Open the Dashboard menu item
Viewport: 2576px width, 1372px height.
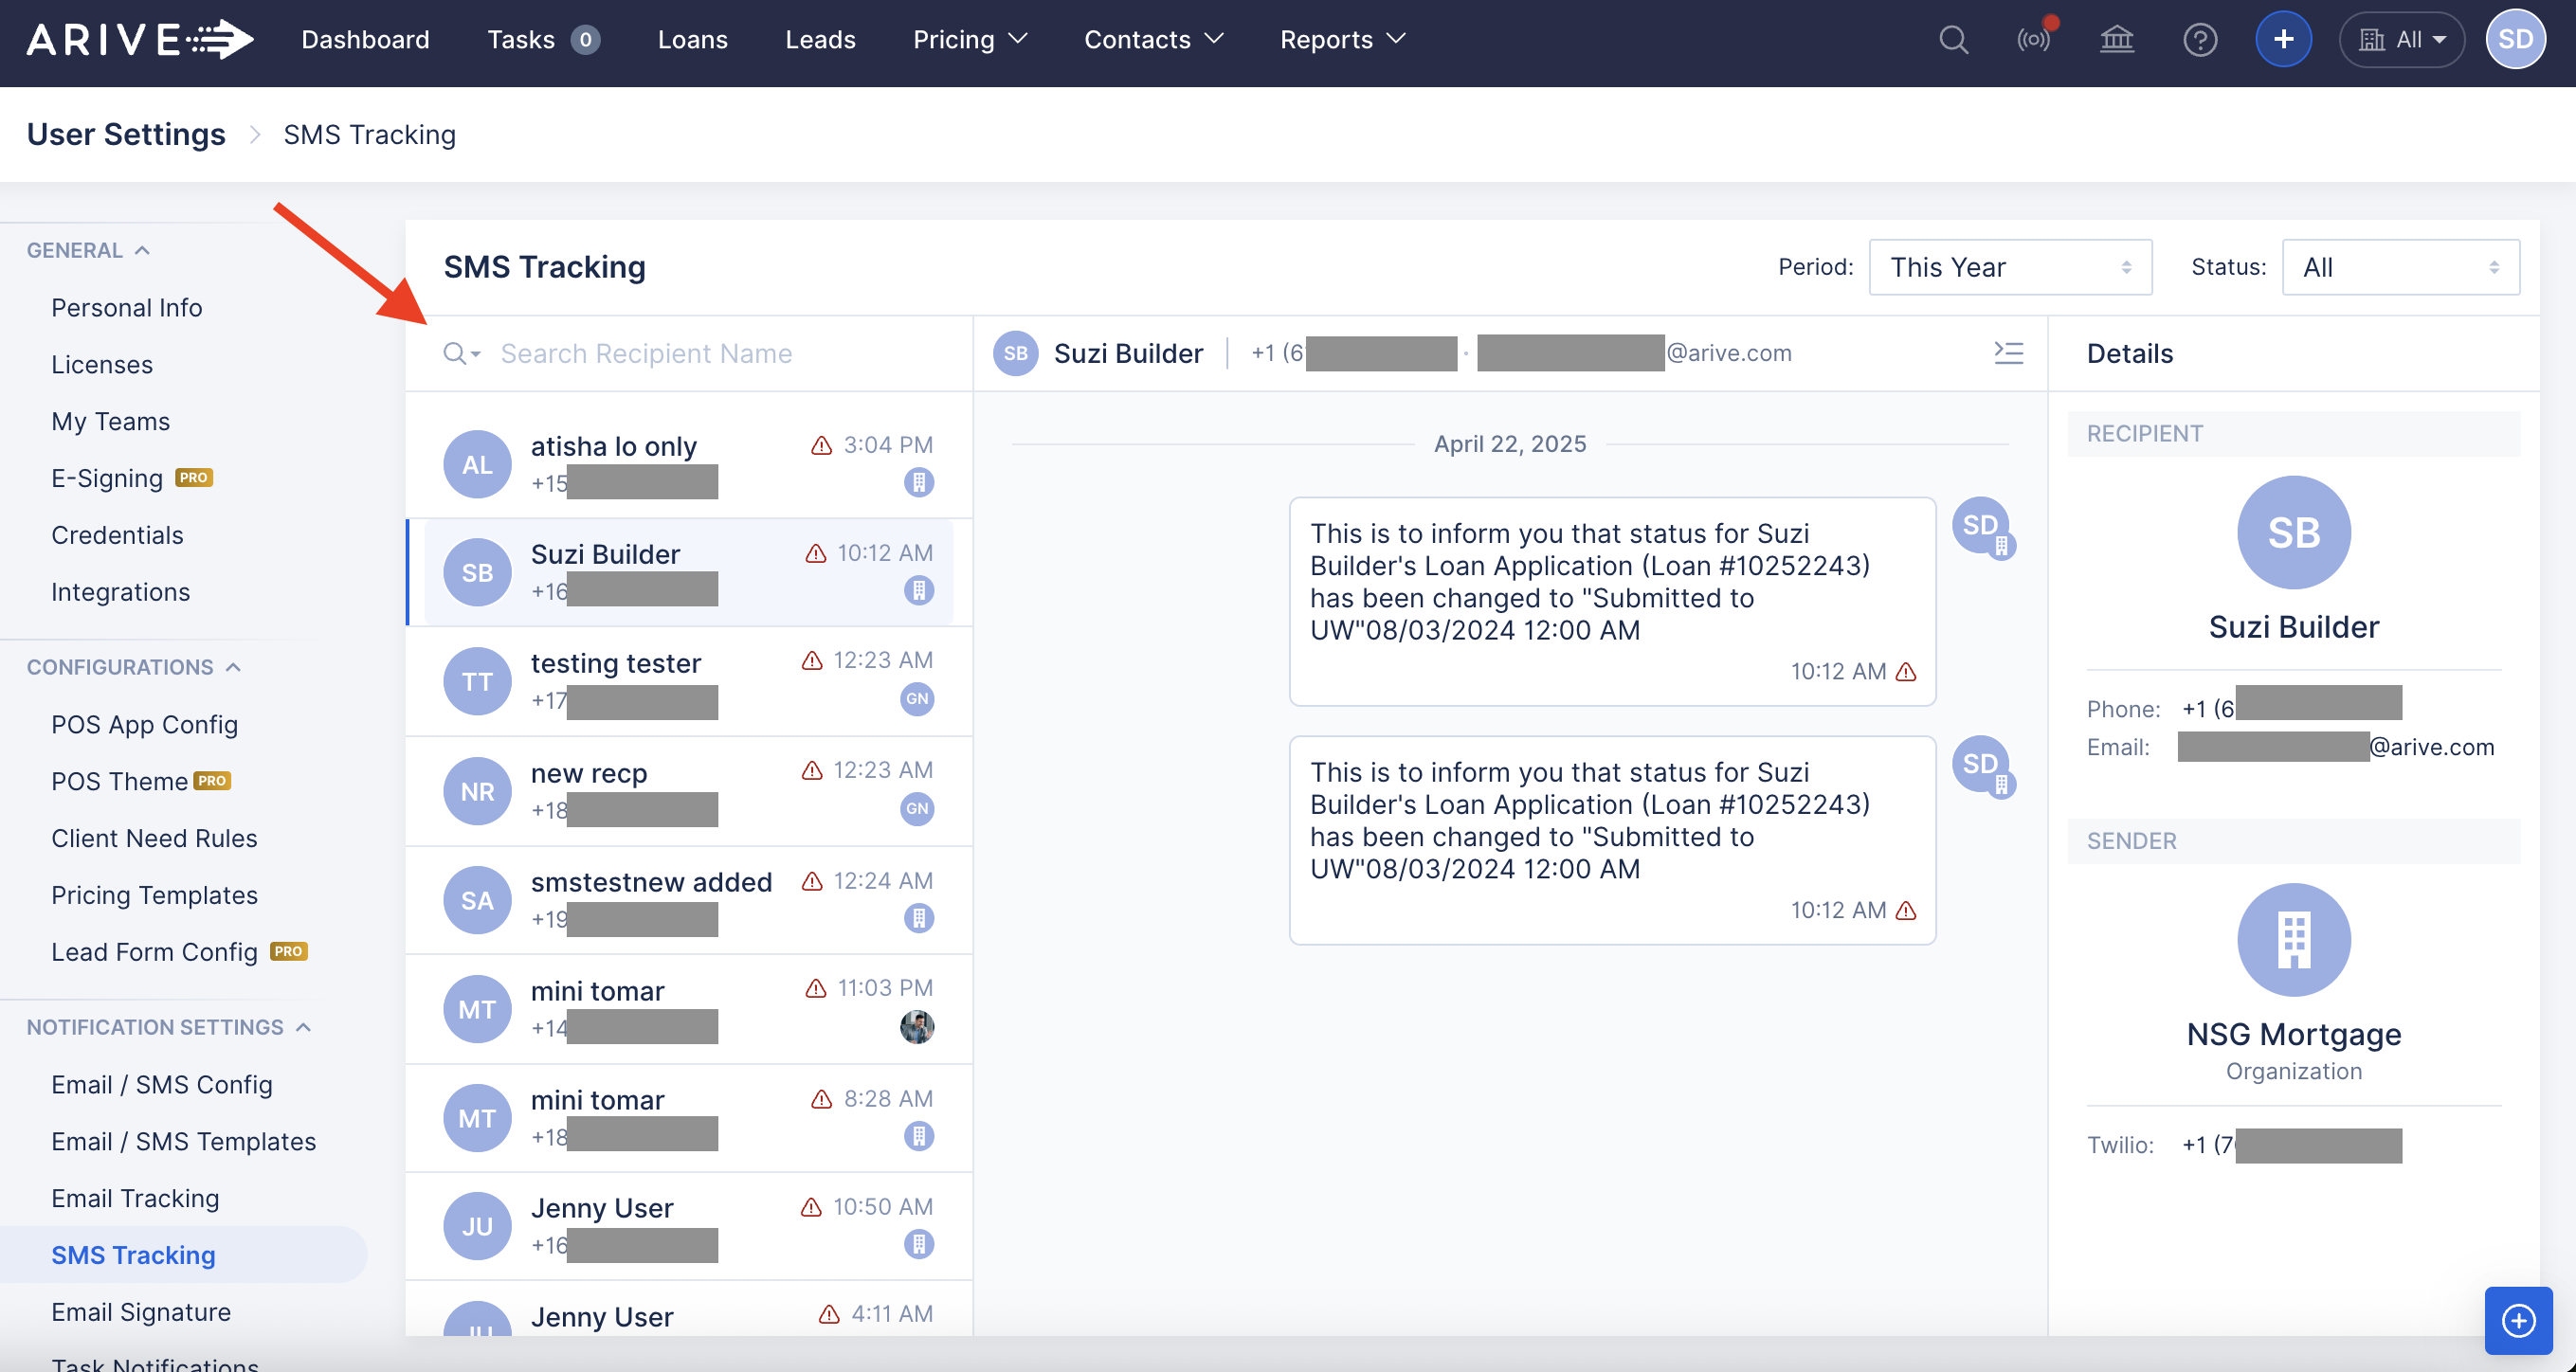click(365, 40)
